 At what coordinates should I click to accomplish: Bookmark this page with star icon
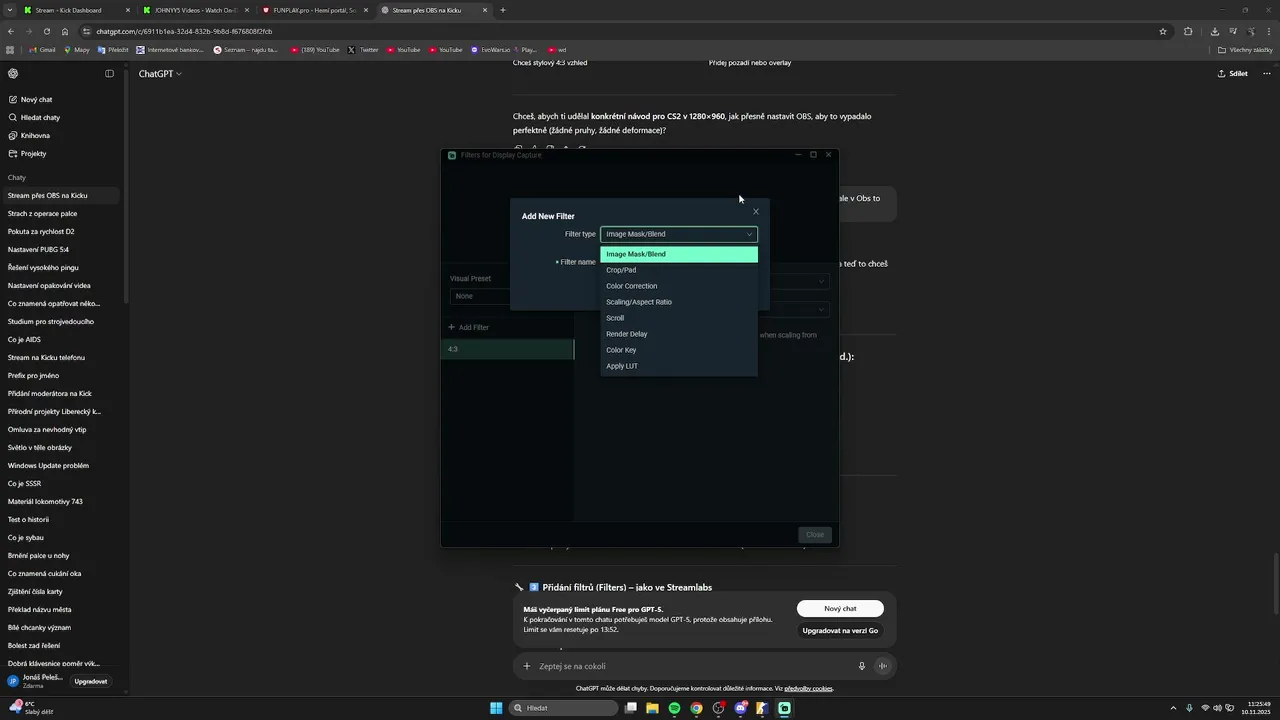pyautogui.click(x=1163, y=31)
